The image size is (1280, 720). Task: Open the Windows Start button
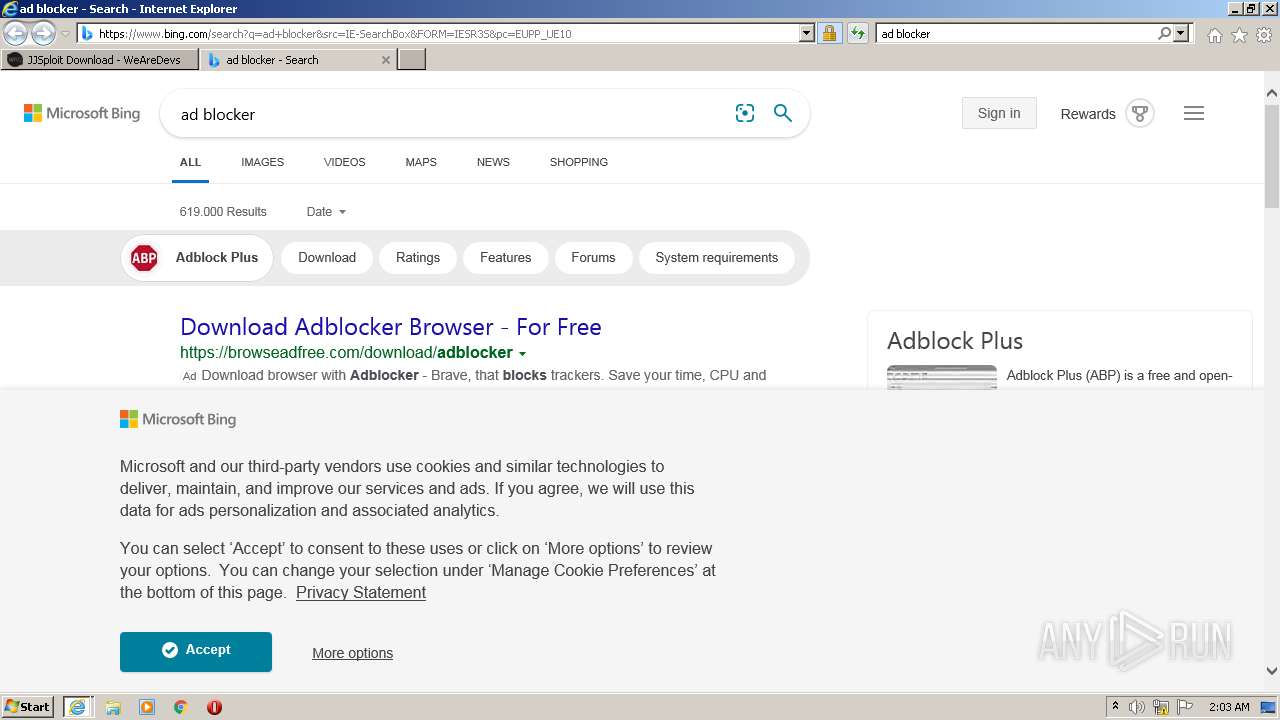pyautogui.click(x=28, y=707)
